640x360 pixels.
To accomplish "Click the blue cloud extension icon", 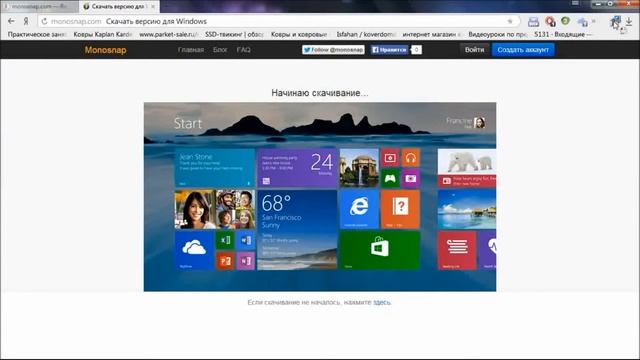I will (583, 22).
